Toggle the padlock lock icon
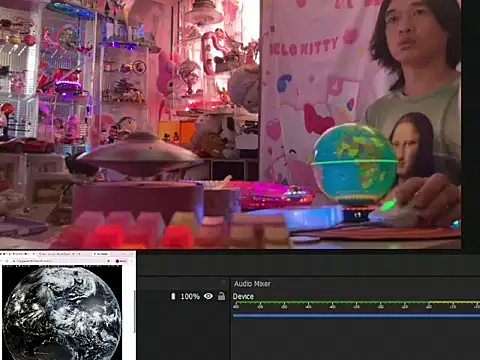 coord(221,296)
